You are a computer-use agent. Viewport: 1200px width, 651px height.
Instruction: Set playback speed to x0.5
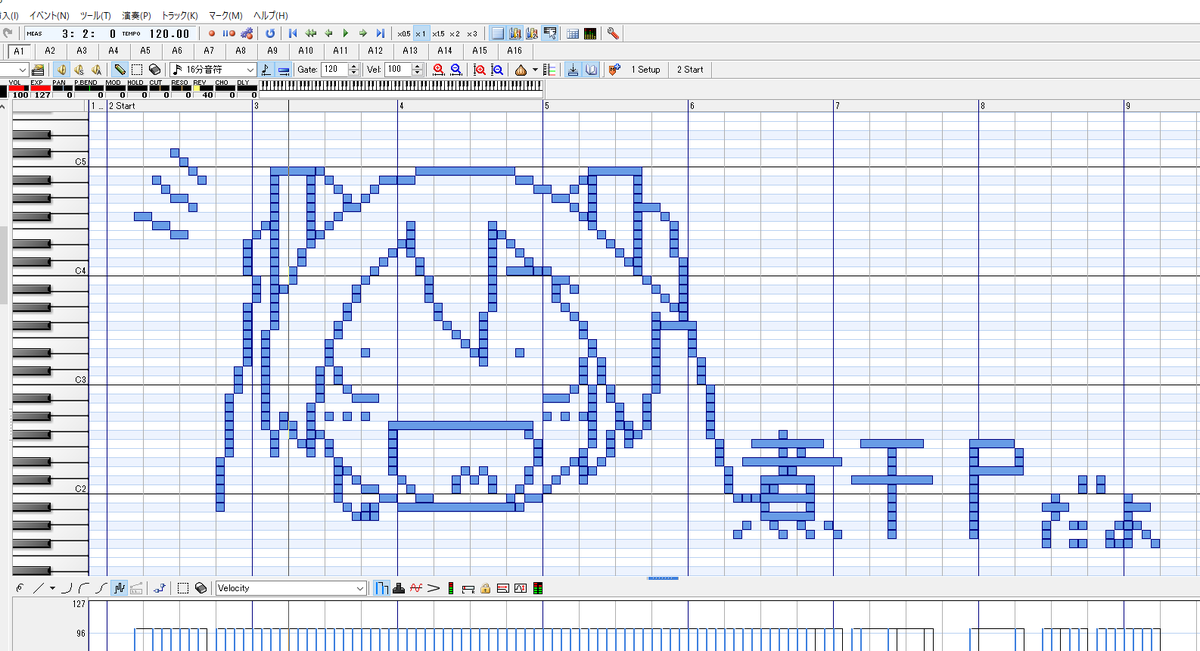click(x=404, y=33)
